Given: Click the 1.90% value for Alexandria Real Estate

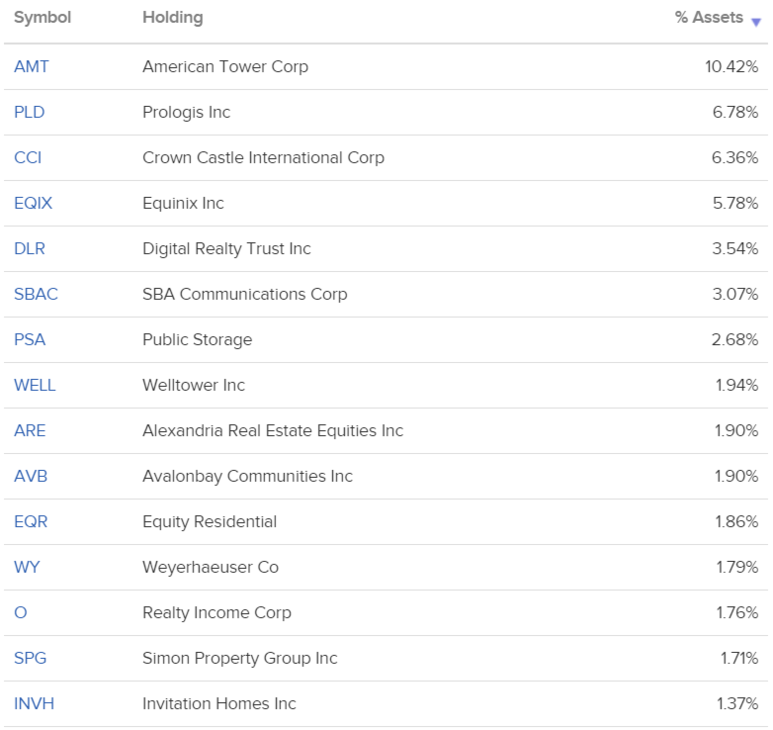Looking at the screenshot, I should (737, 430).
